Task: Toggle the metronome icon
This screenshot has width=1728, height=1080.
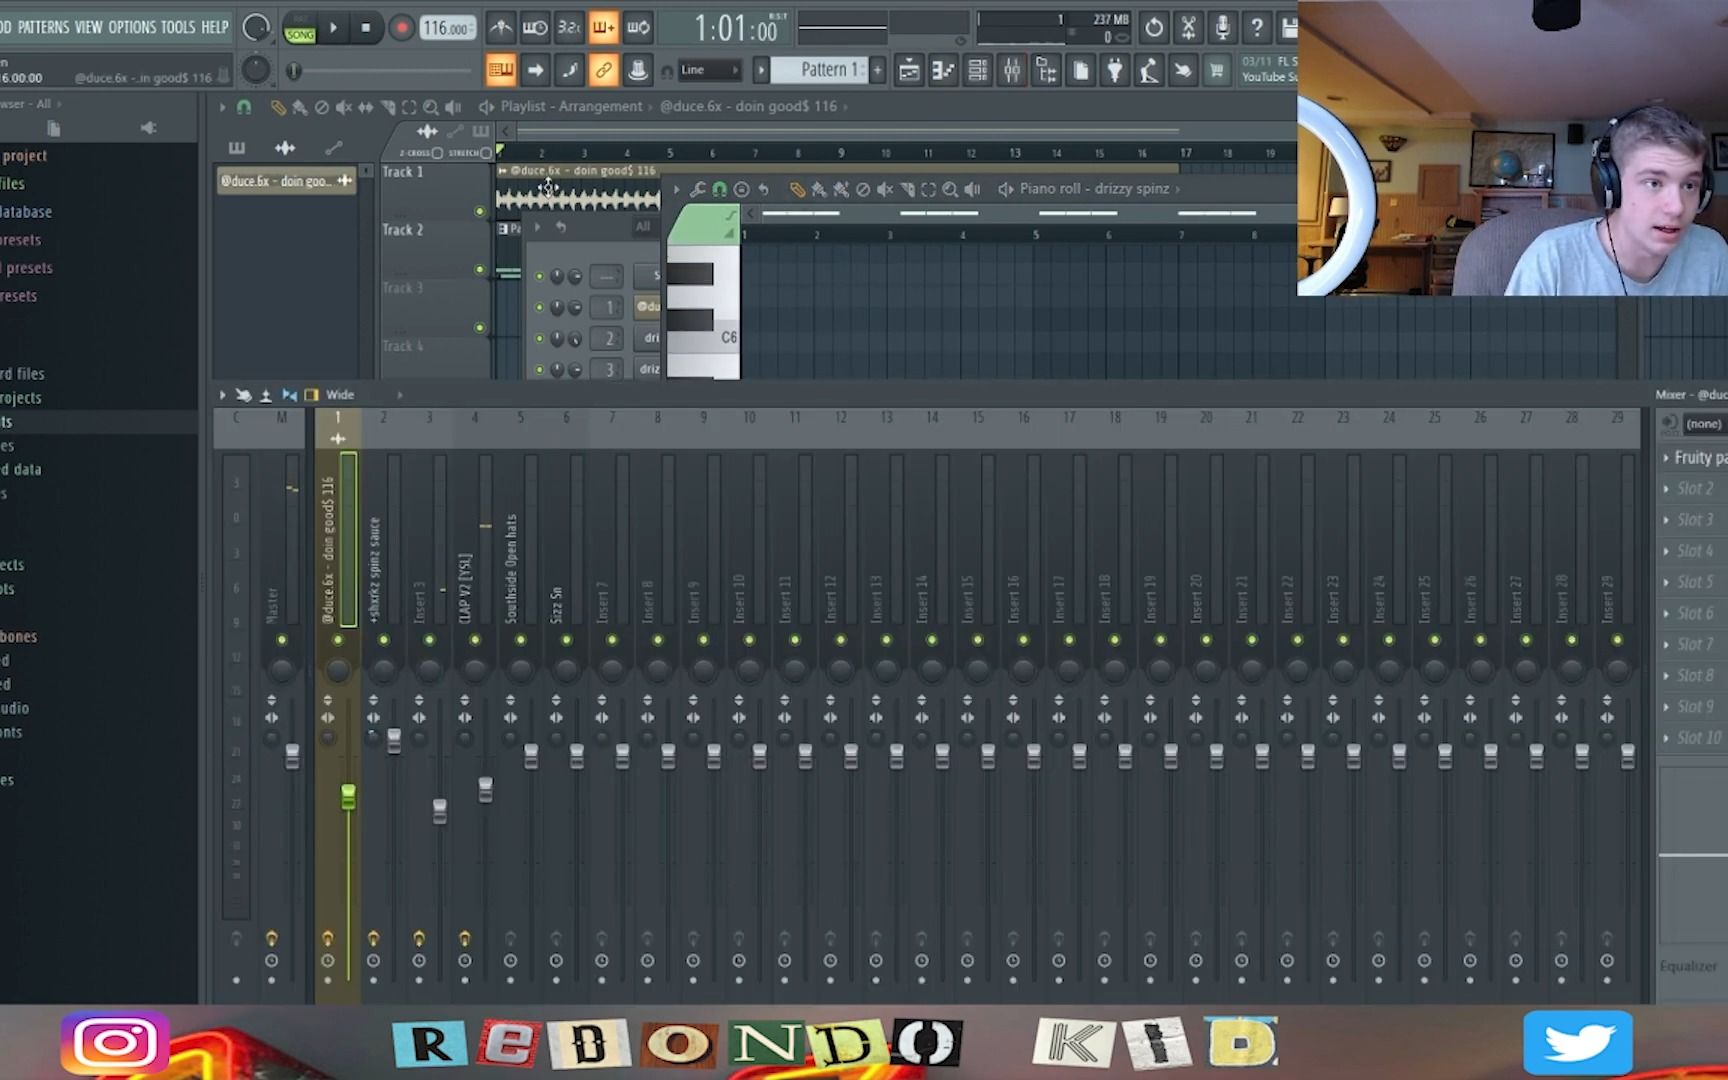Action: pos(501,28)
